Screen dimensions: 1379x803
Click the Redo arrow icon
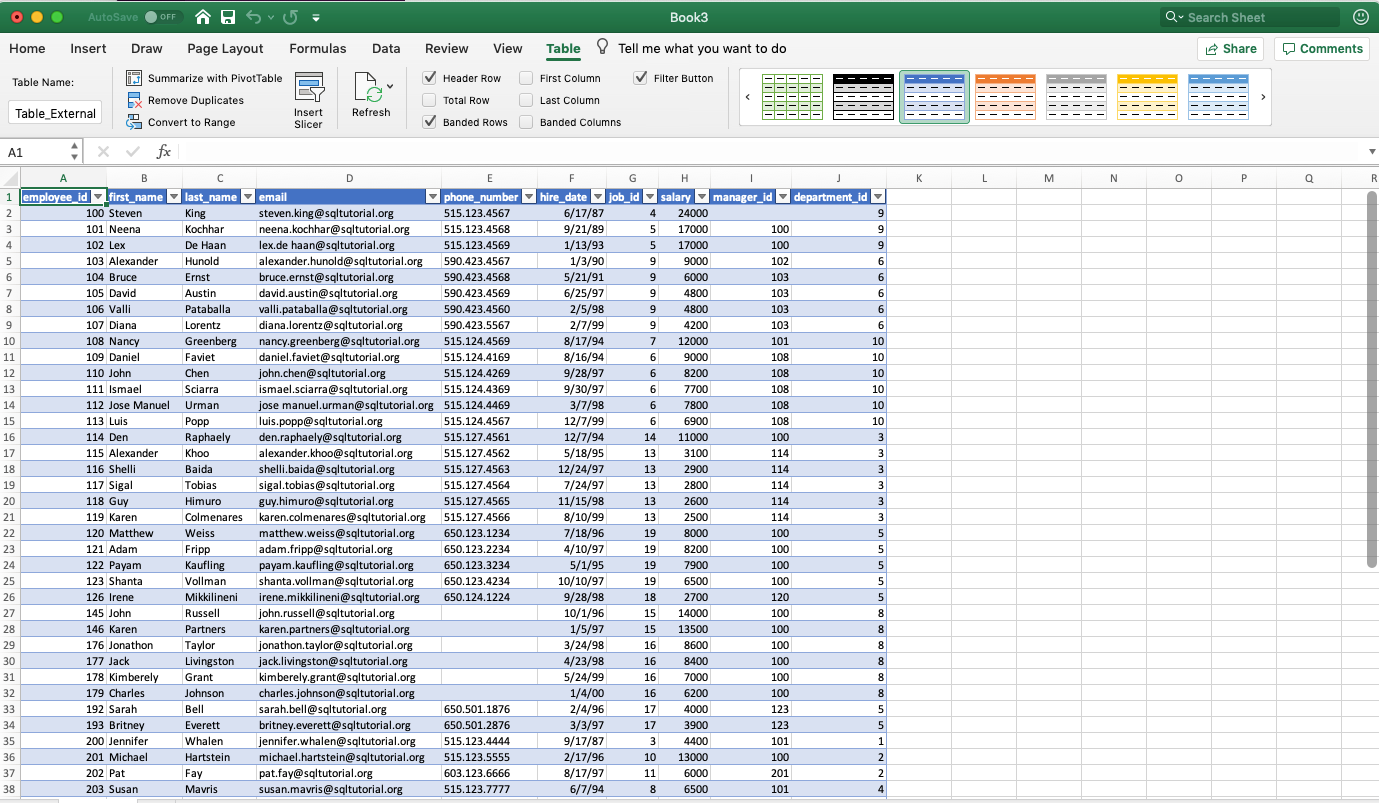click(290, 17)
